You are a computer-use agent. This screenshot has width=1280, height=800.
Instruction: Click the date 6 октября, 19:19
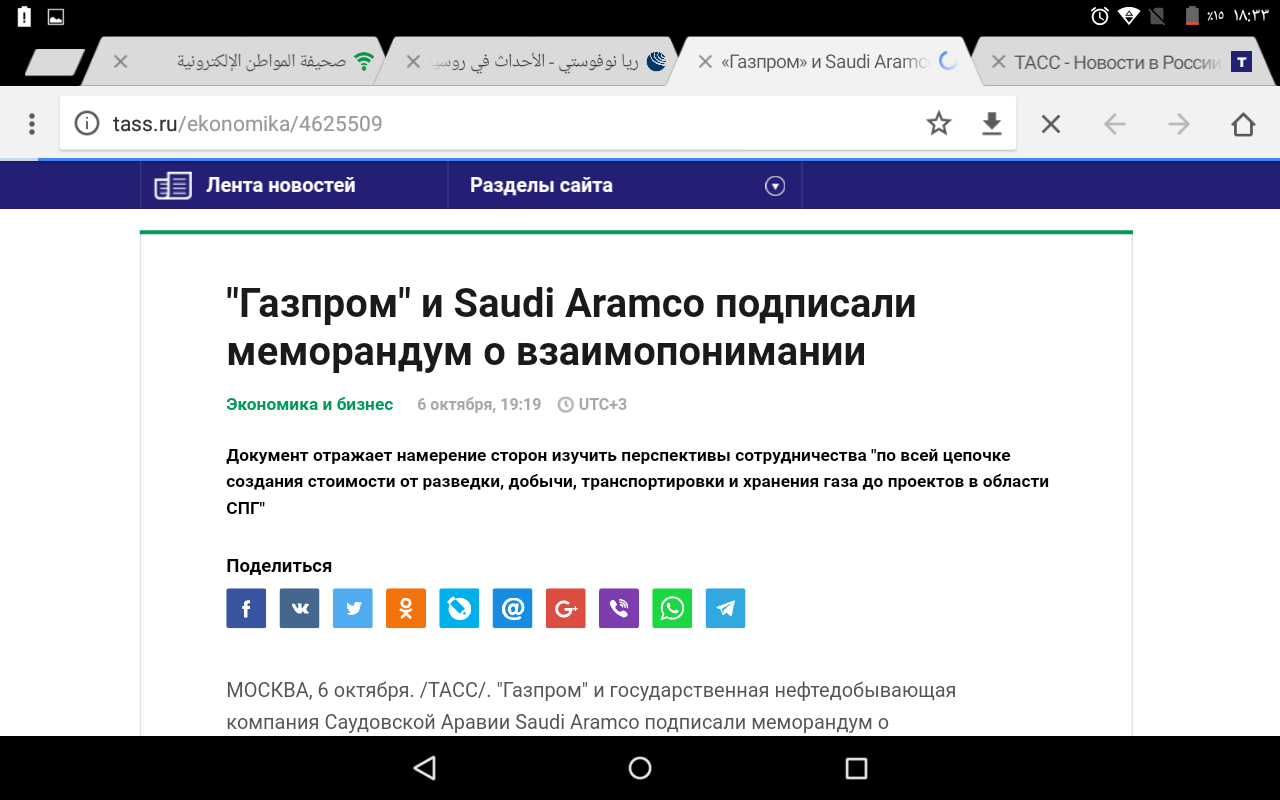(x=479, y=404)
